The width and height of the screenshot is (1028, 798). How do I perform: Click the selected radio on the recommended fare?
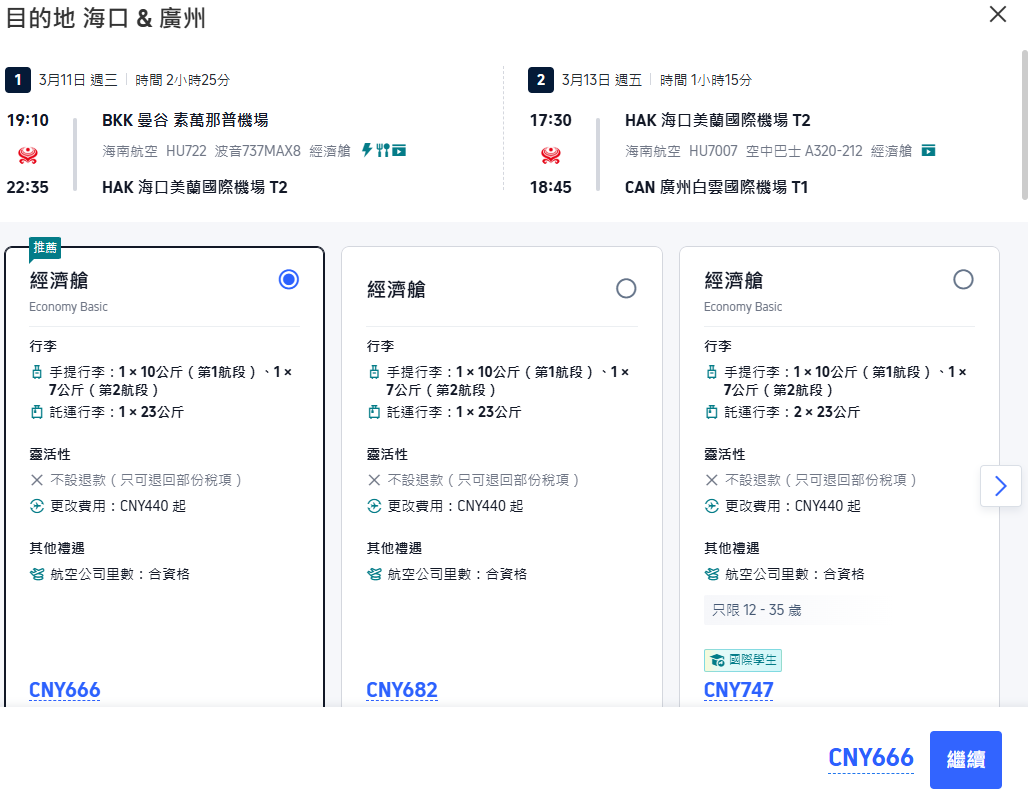pyautogui.click(x=288, y=279)
